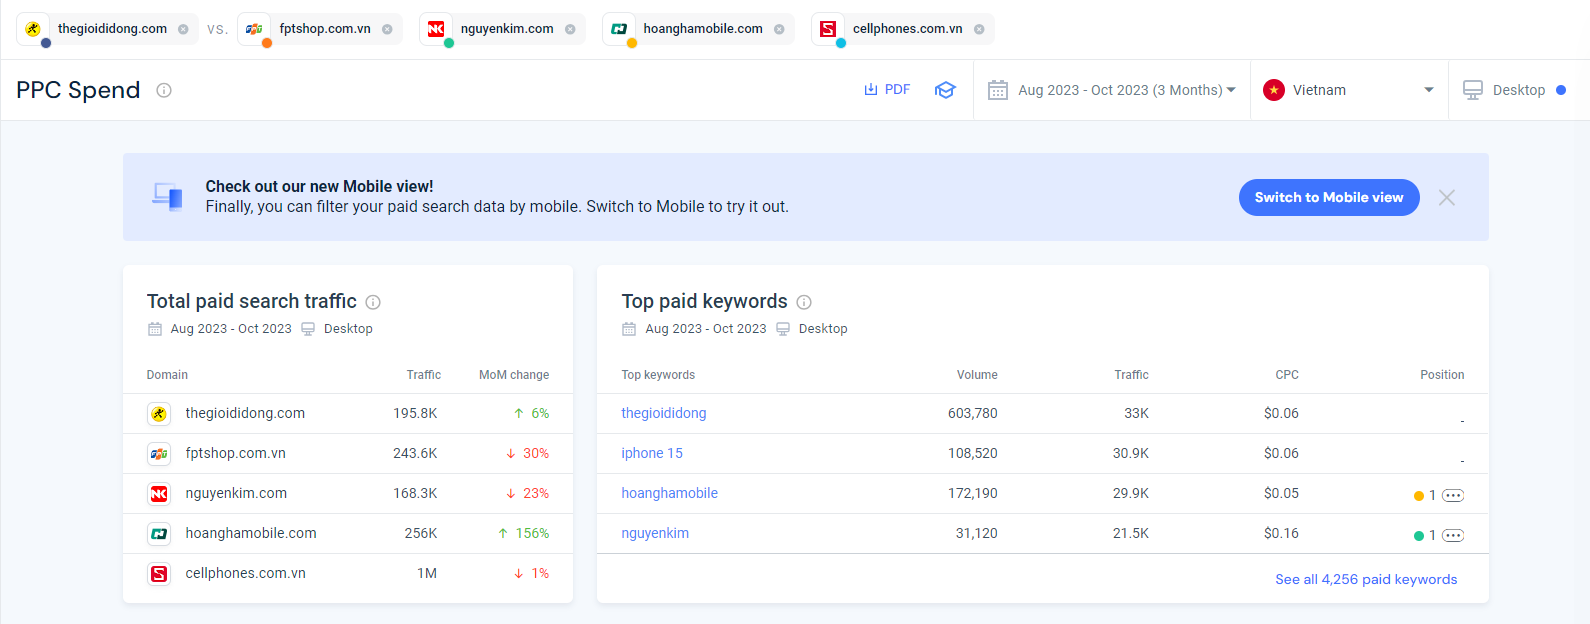Remove hoanghamobile.com from comparison

779,29
